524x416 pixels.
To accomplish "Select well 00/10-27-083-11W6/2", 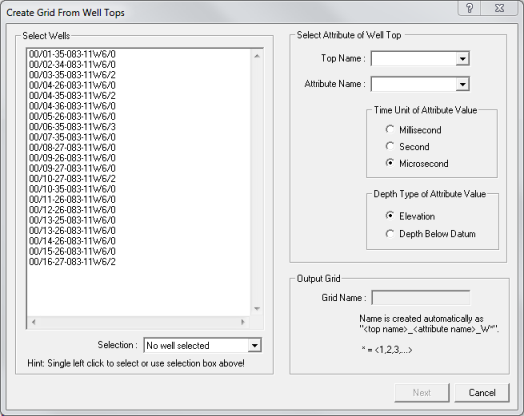I will tap(72, 178).
